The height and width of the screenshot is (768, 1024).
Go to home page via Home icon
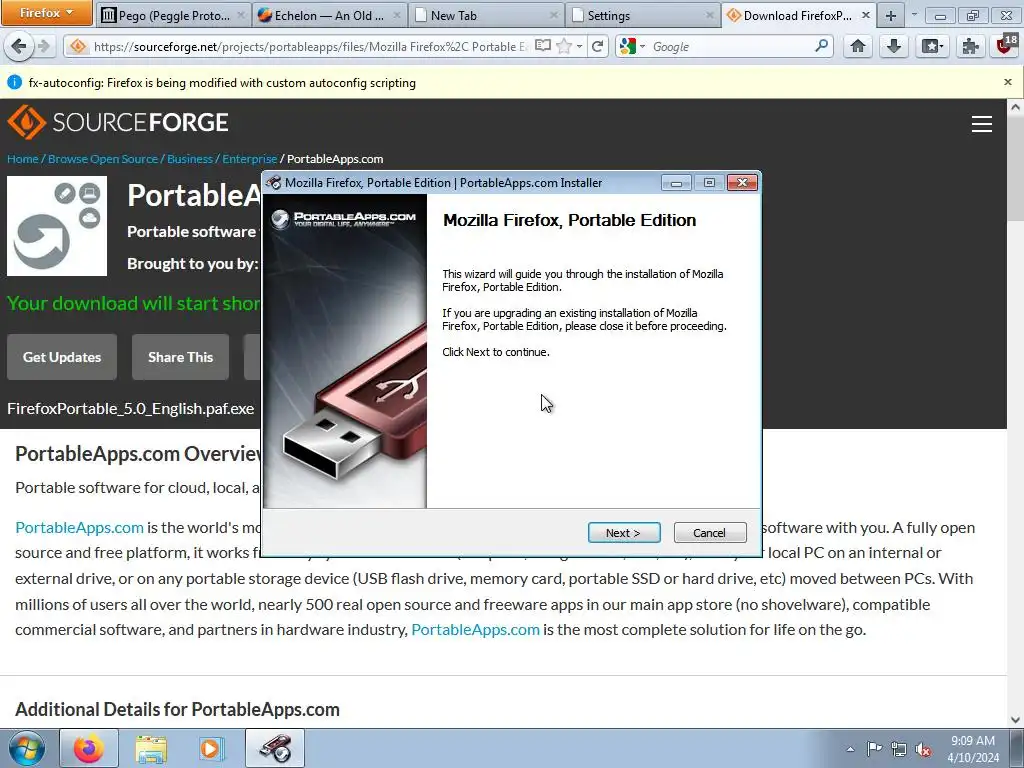click(857, 46)
